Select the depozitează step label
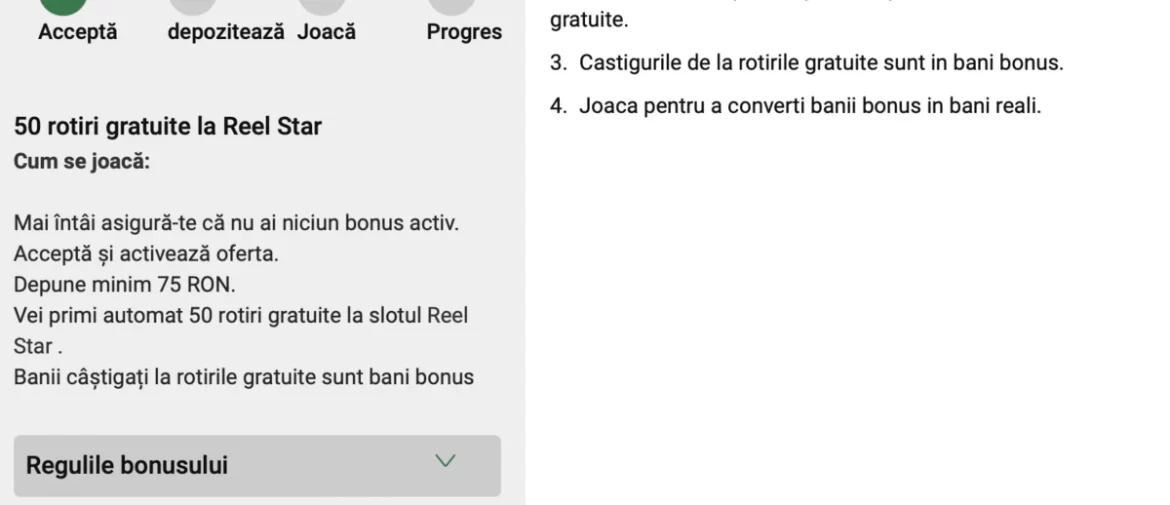 tap(226, 32)
